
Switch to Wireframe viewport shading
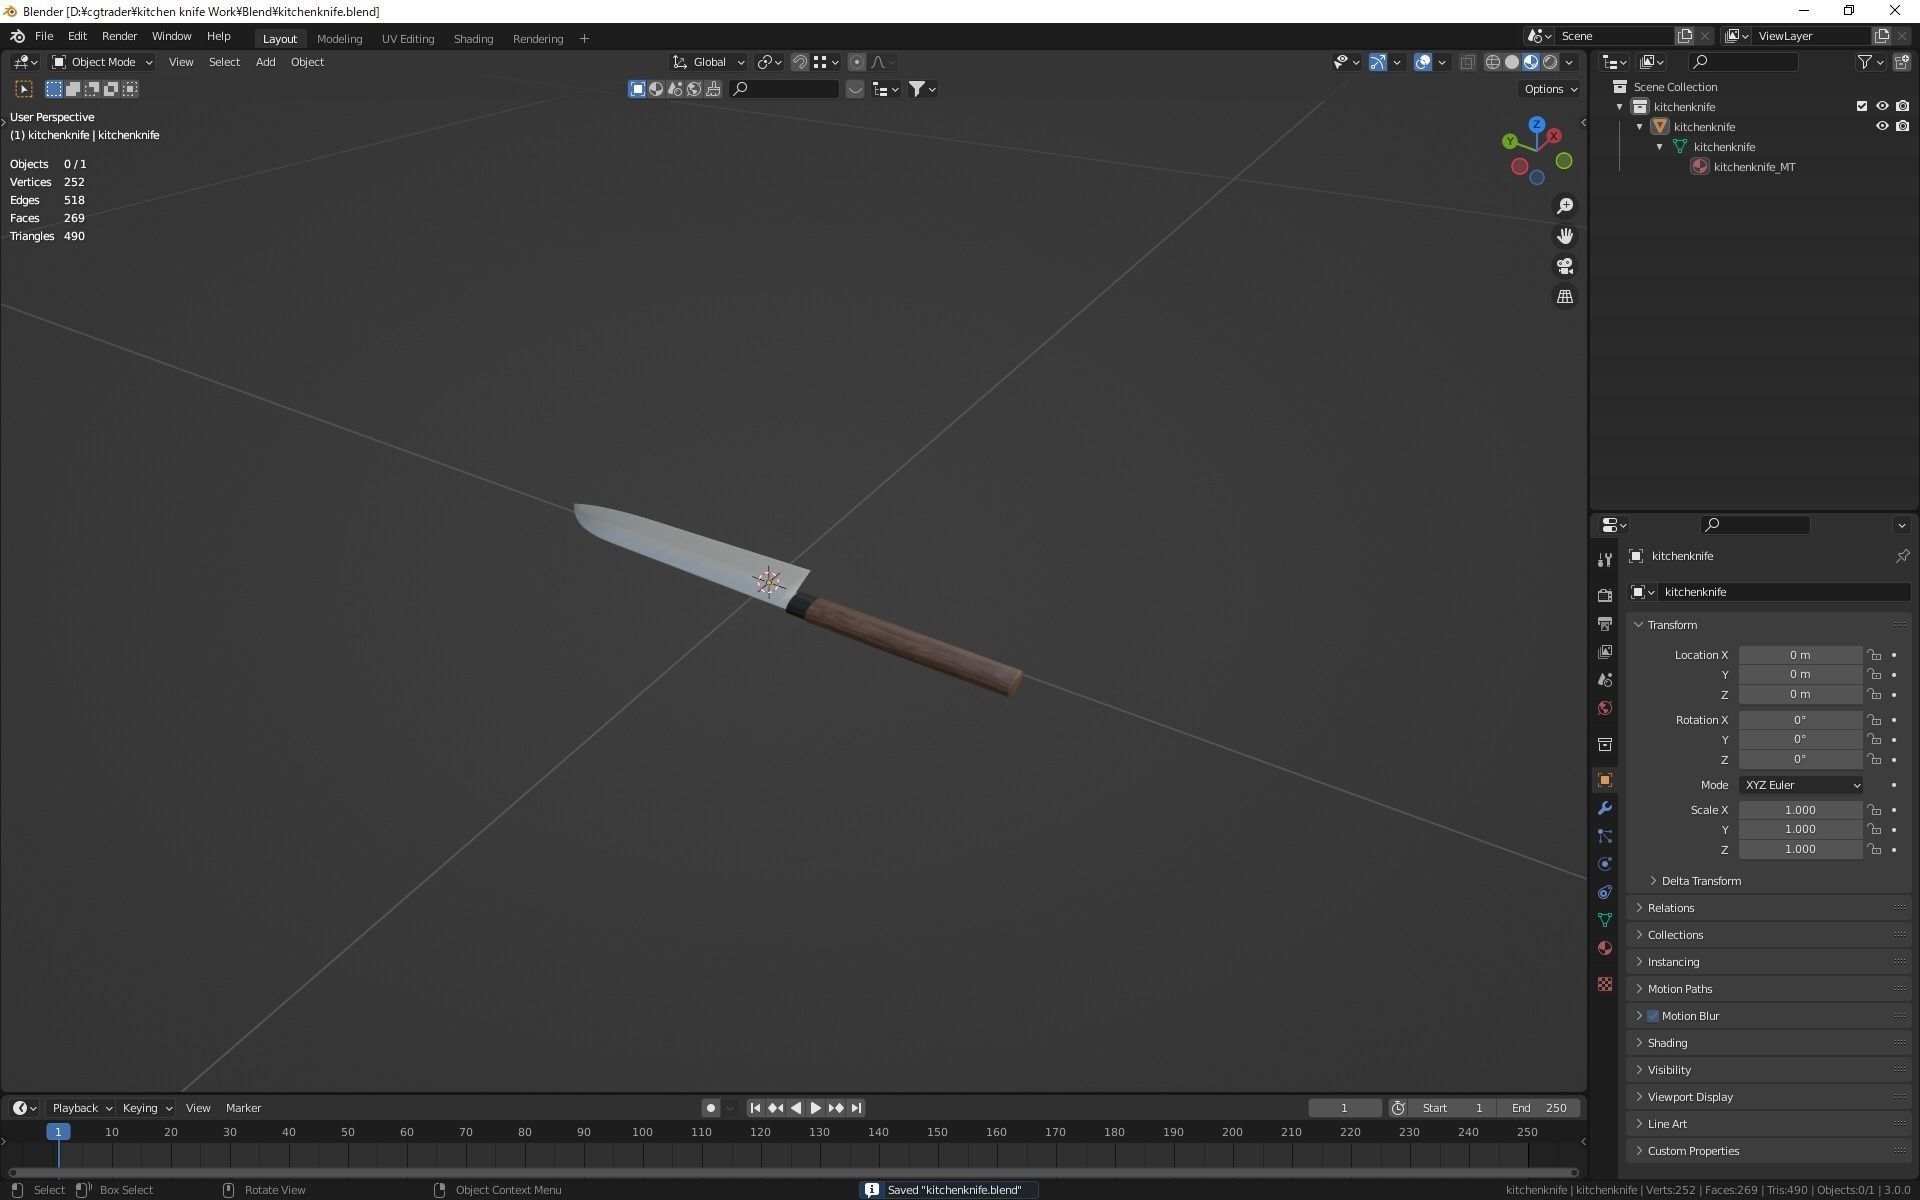pos(1493,62)
